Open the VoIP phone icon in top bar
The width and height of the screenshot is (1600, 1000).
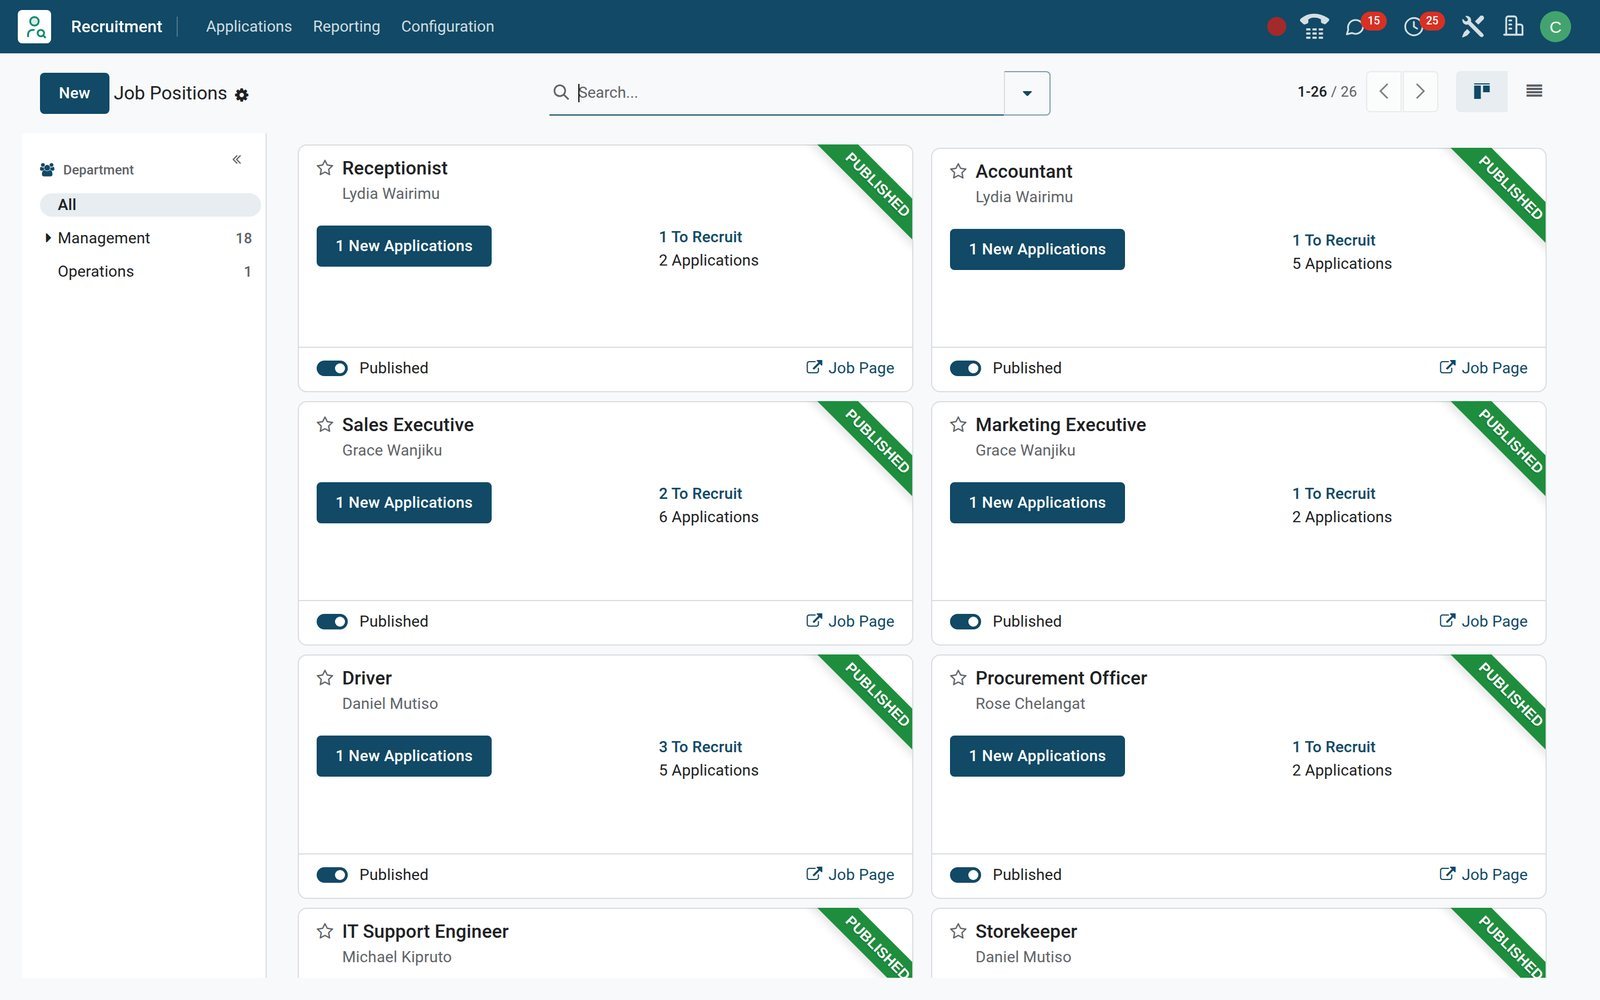[x=1314, y=27]
